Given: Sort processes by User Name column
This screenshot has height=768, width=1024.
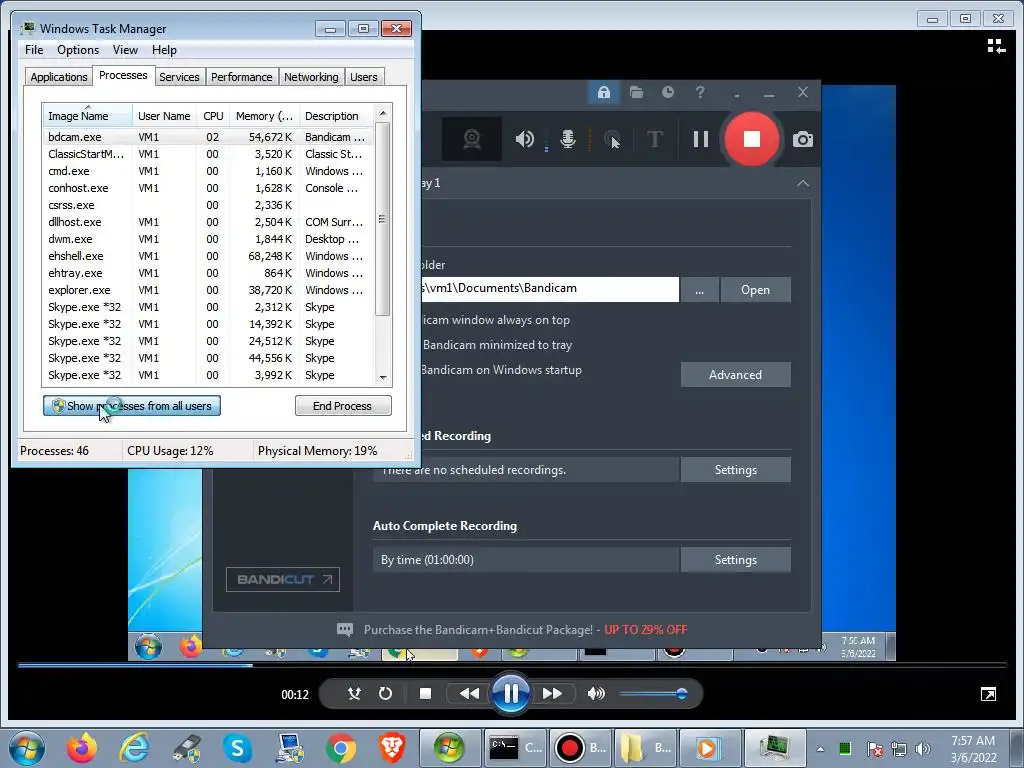Looking at the screenshot, I should click(164, 116).
